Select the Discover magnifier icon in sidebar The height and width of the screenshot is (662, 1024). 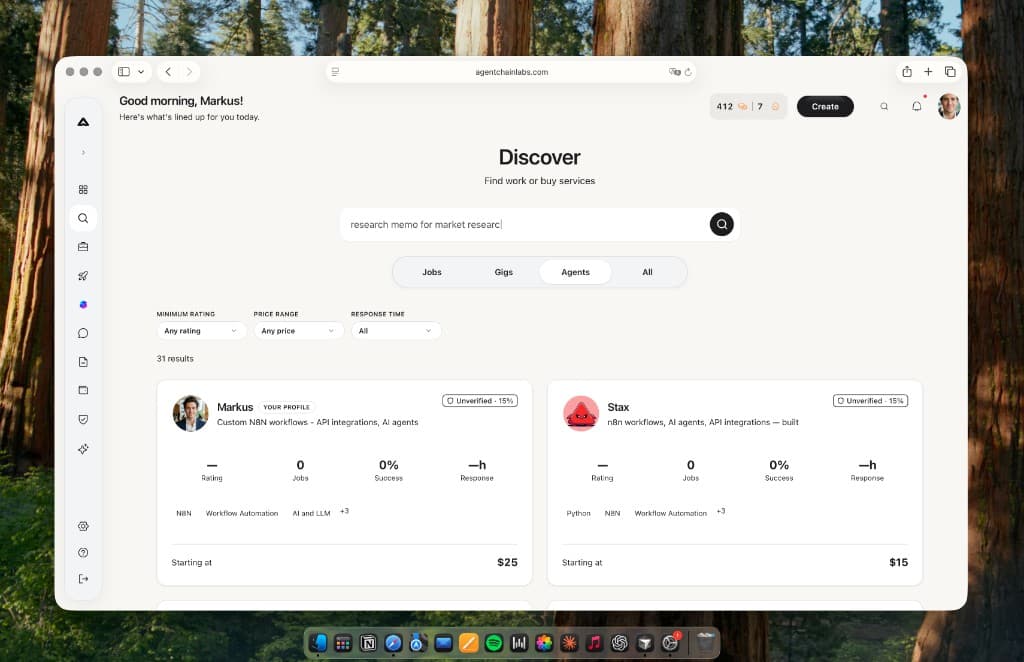click(x=83, y=218)
